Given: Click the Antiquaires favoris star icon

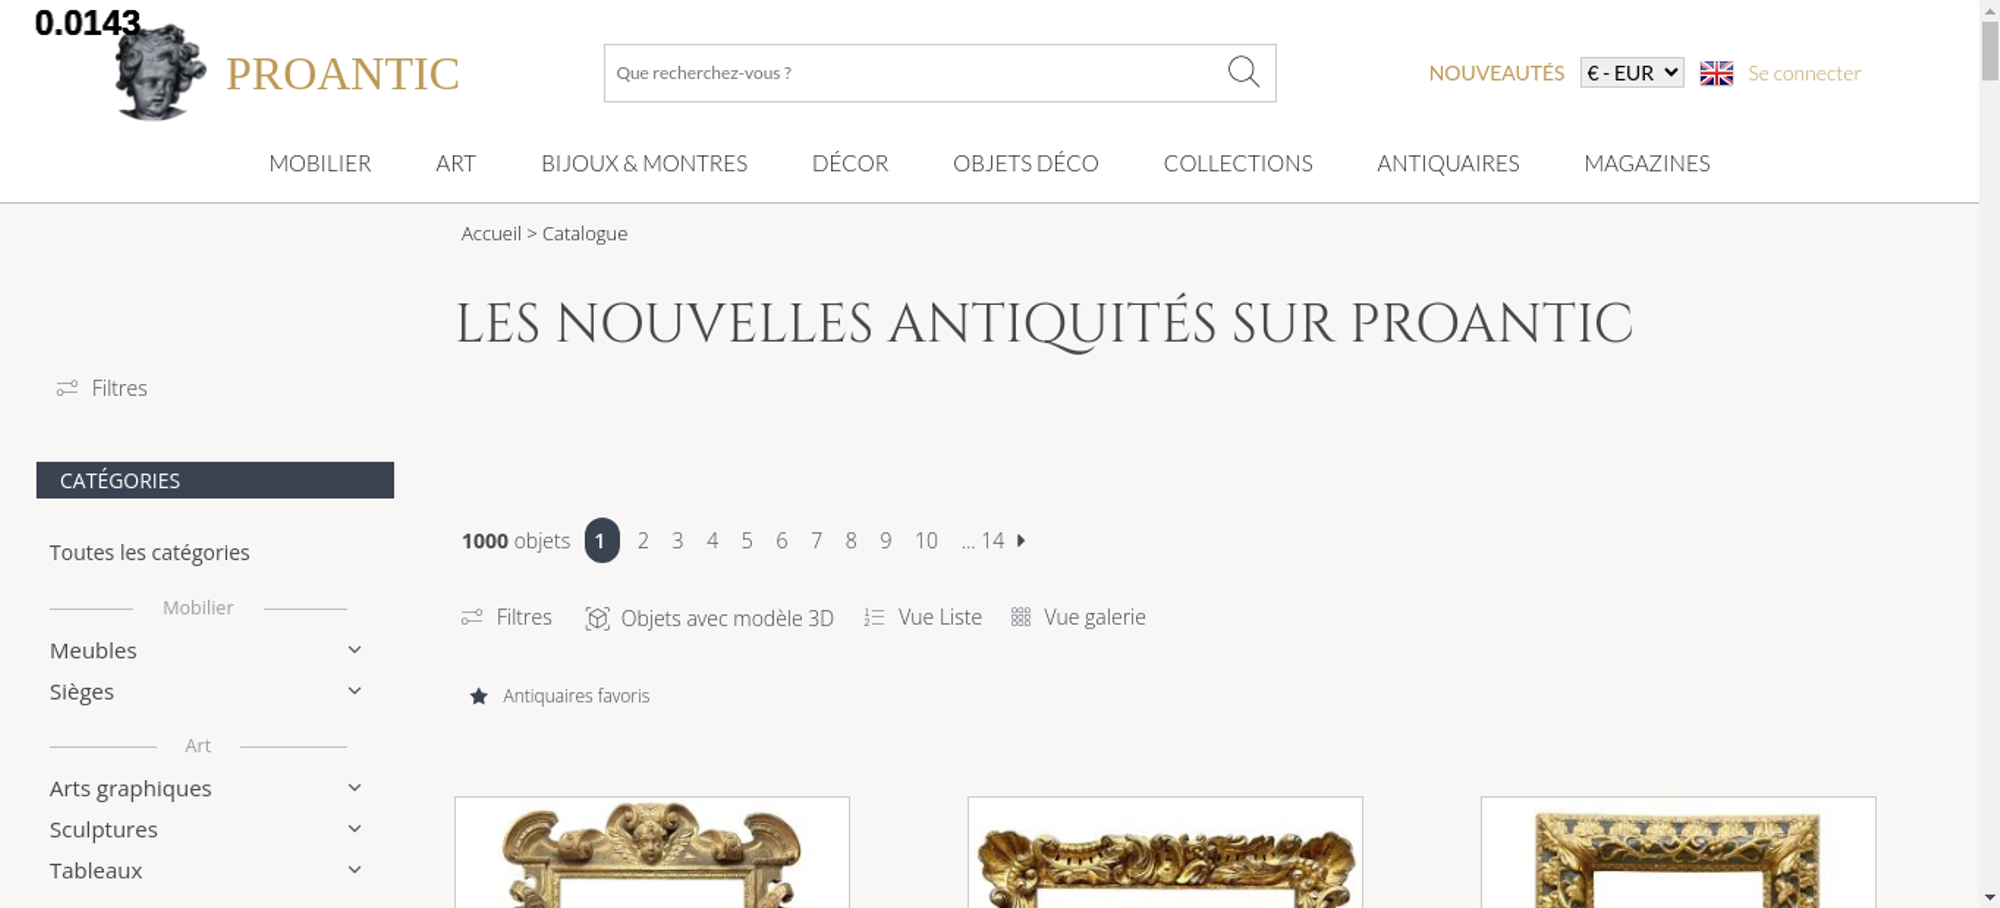Looking at the screenshot, I should point(479,696).
